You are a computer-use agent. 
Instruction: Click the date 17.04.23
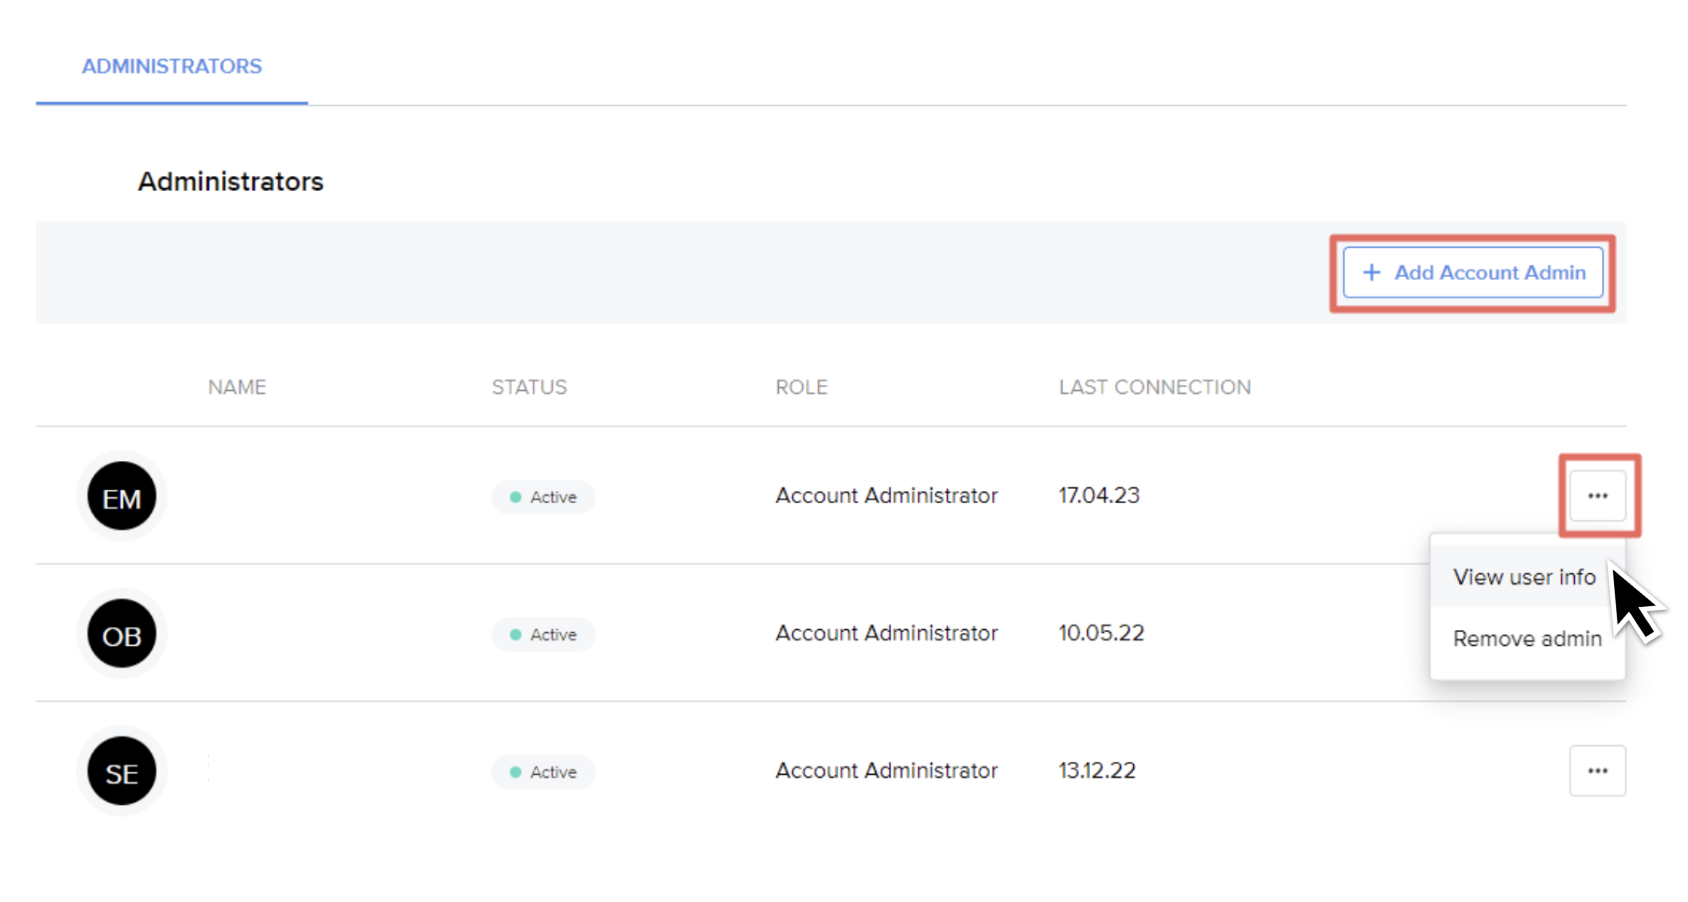1099,496
